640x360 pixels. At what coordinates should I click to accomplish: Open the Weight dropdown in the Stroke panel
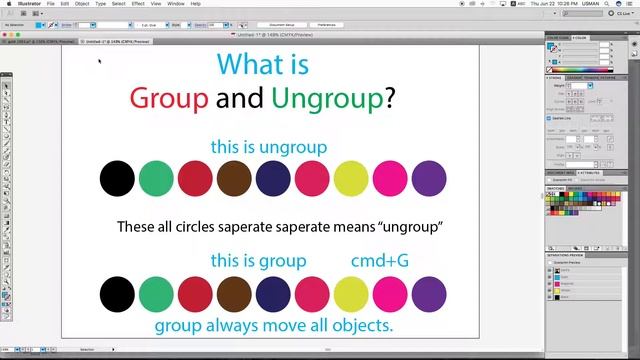coord(590,86)
